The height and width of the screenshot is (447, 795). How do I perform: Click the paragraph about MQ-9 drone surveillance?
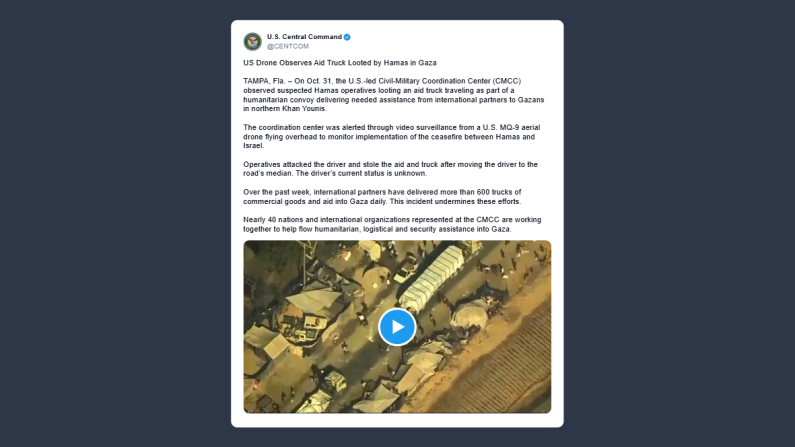[x=391, y=136]
